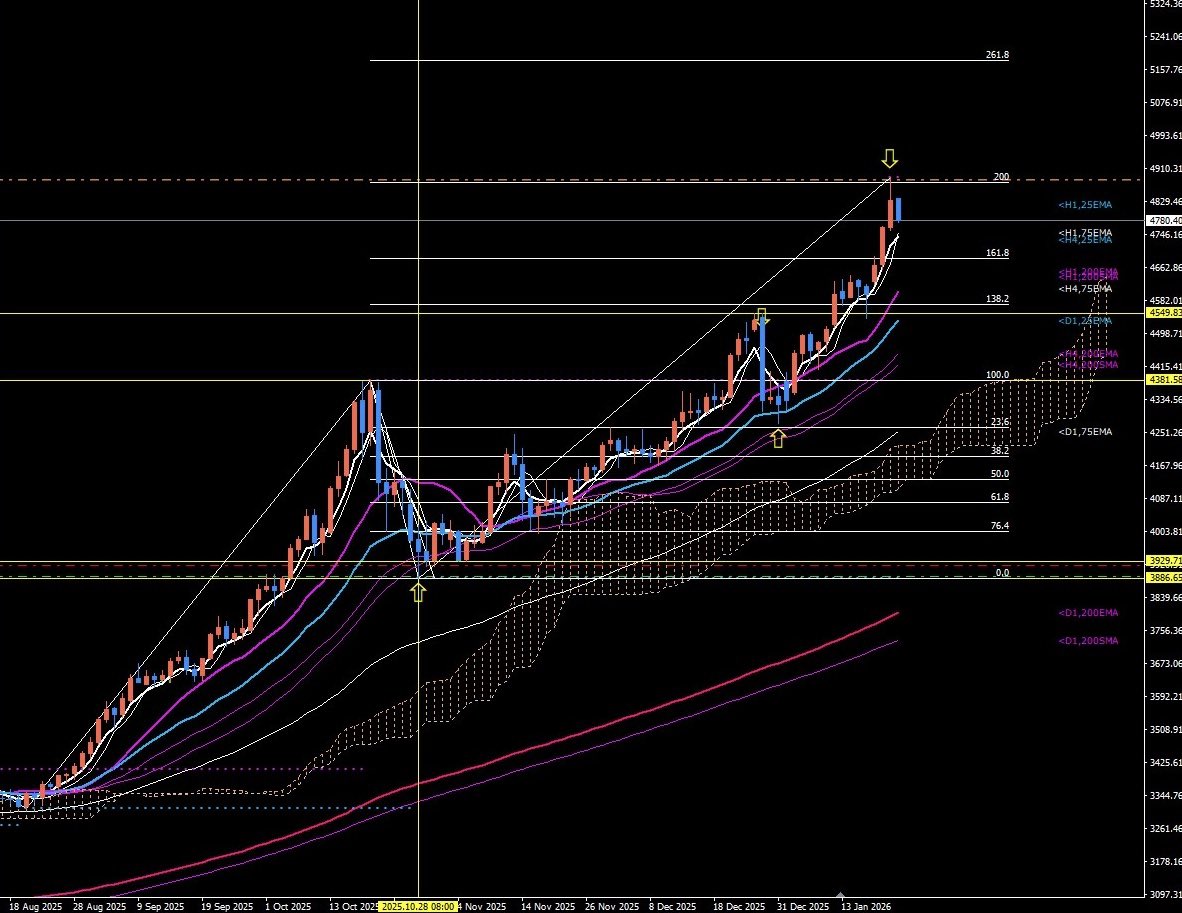This screenshot has width=1182, height=913.
Task: Click the 19 Sep 2025 date label
Action: [227, 907]
